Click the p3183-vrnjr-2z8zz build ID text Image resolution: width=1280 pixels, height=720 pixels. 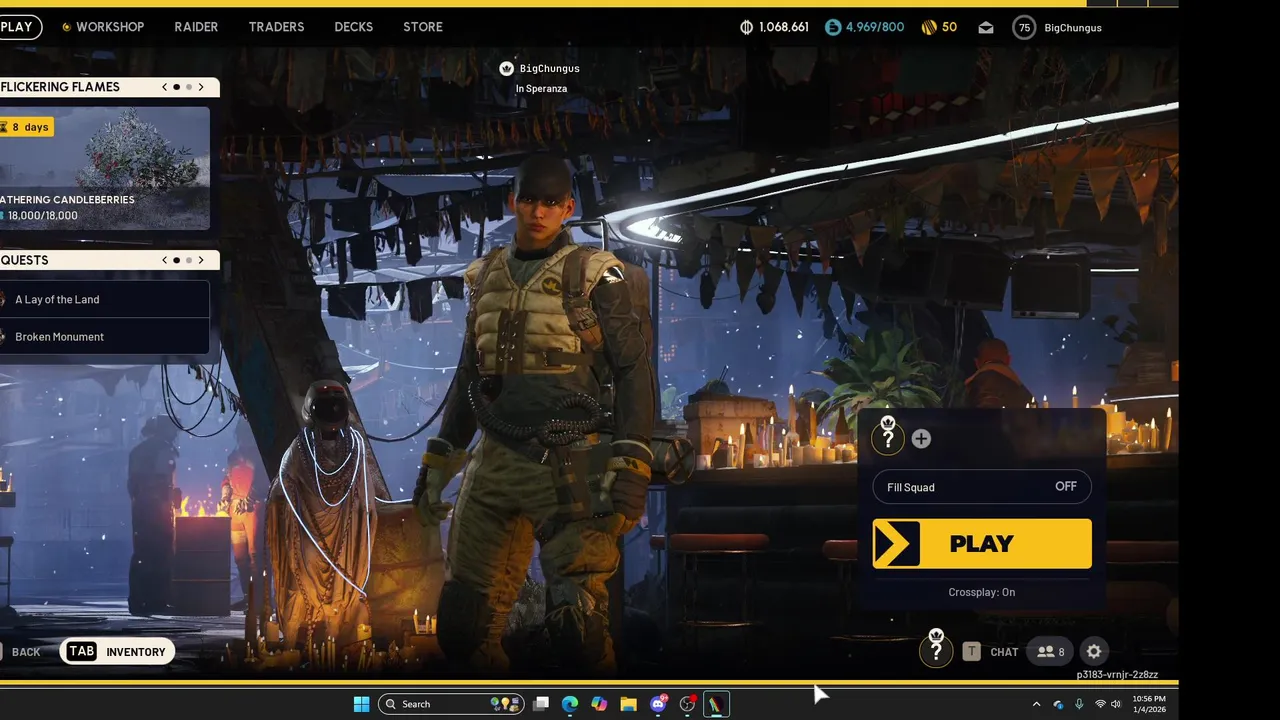(x=1117, y=675)
